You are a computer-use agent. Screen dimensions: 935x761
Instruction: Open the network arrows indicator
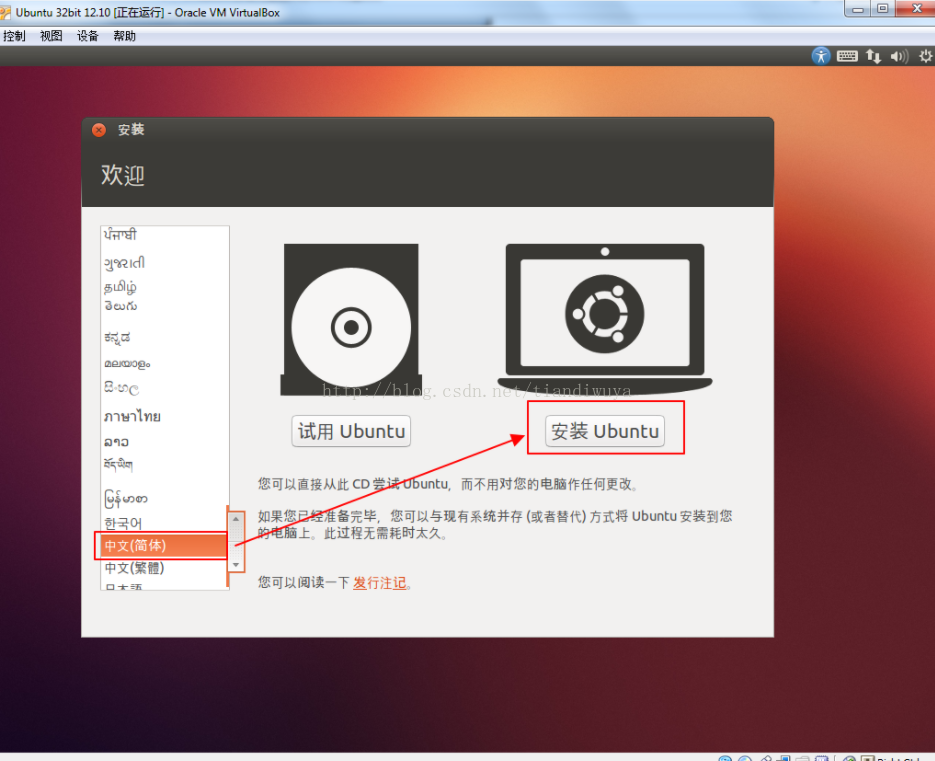tap(874, 56)
